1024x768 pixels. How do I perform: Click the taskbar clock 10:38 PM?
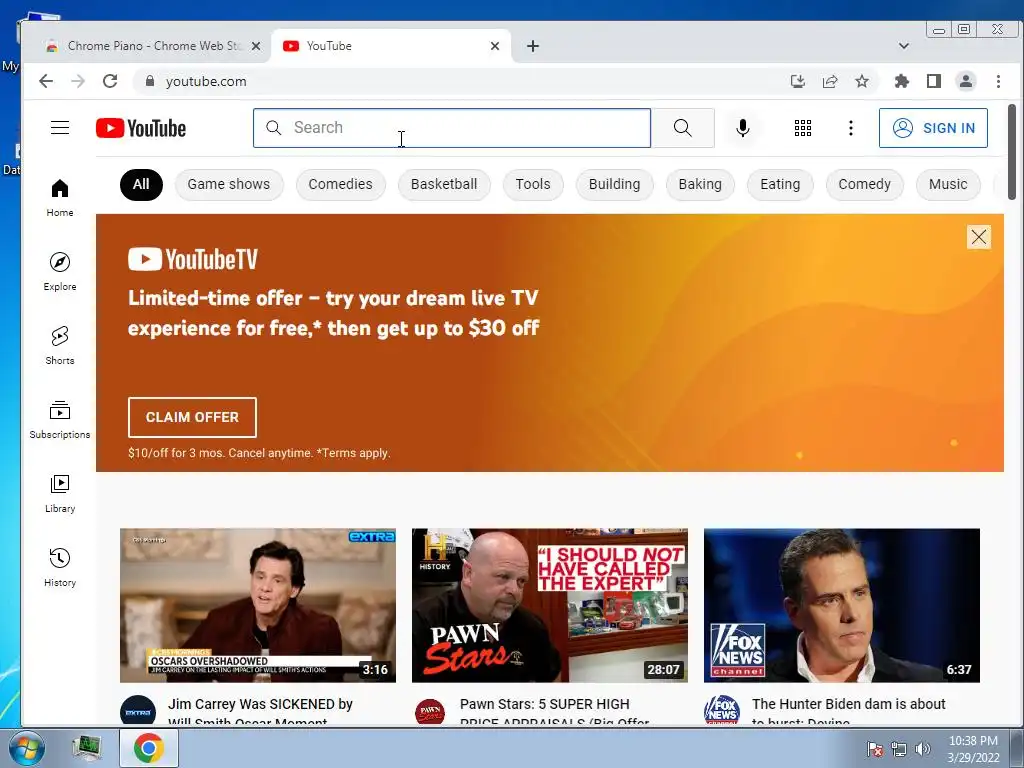[973, 749]
